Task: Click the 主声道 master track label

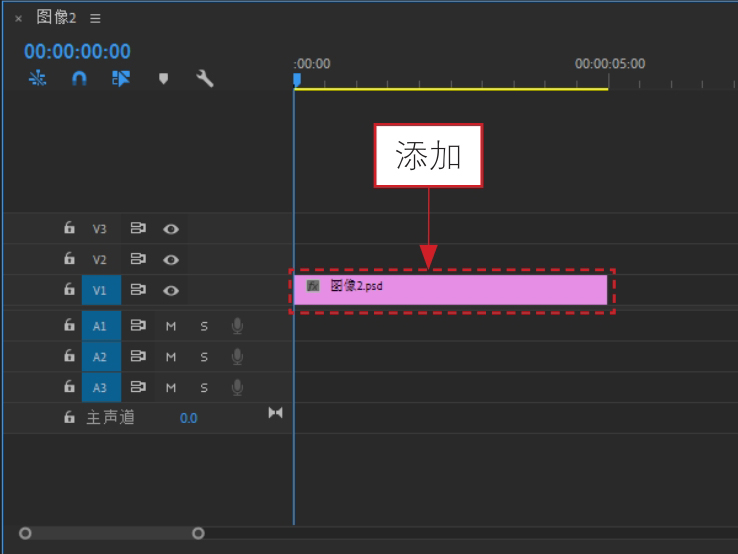Action: (111, 418)
